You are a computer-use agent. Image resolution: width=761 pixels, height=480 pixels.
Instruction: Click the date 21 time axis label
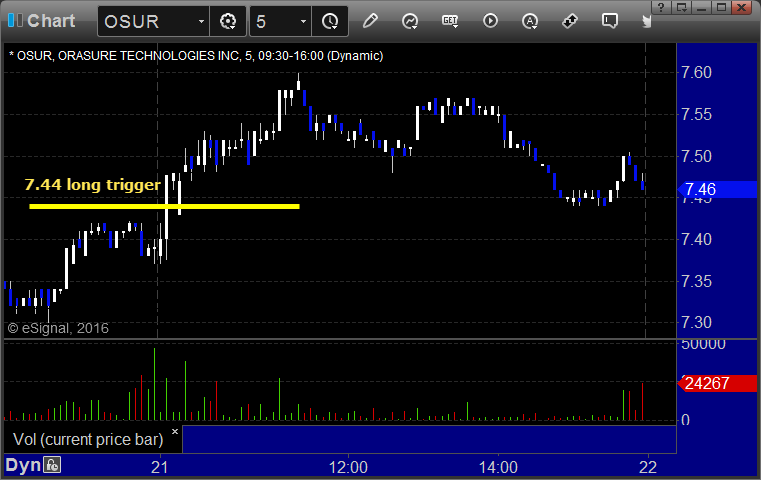pyautogui.click(x=159, y=467)
